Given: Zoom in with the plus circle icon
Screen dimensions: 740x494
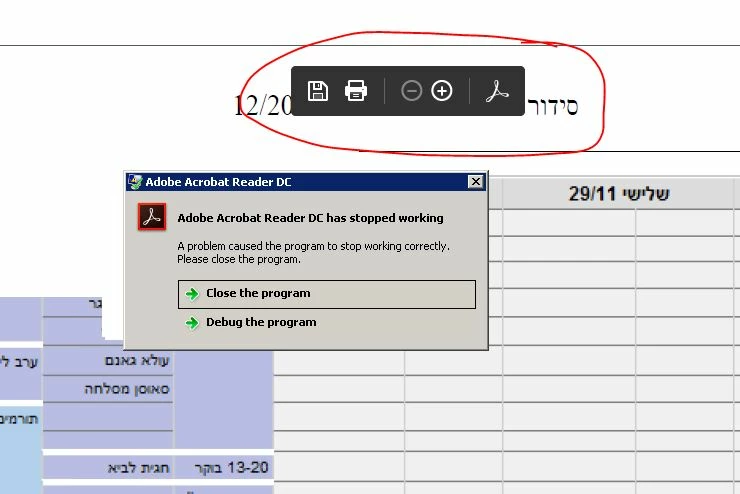Looking at the screenshot, I should [x=442, y=91].
